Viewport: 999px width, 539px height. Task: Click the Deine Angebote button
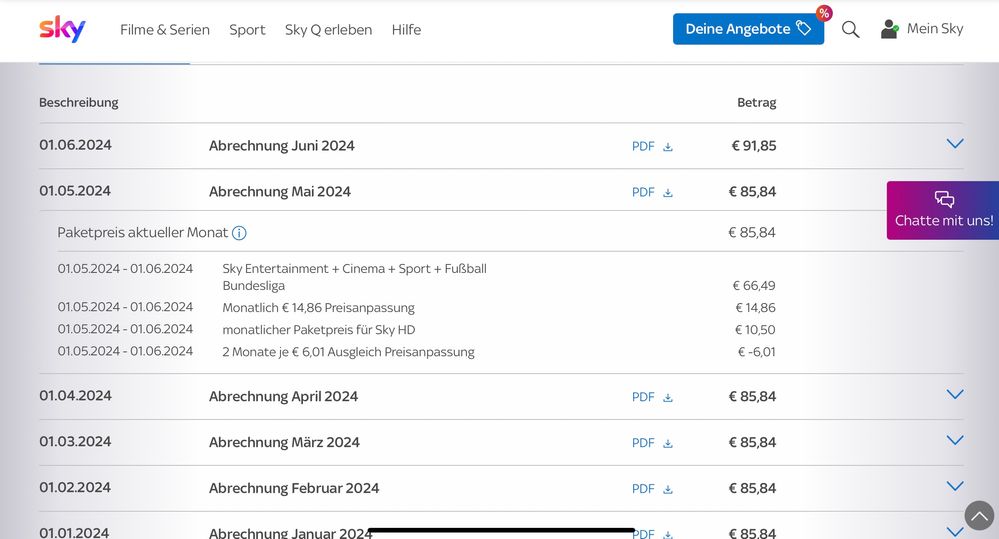coord(748,29)
